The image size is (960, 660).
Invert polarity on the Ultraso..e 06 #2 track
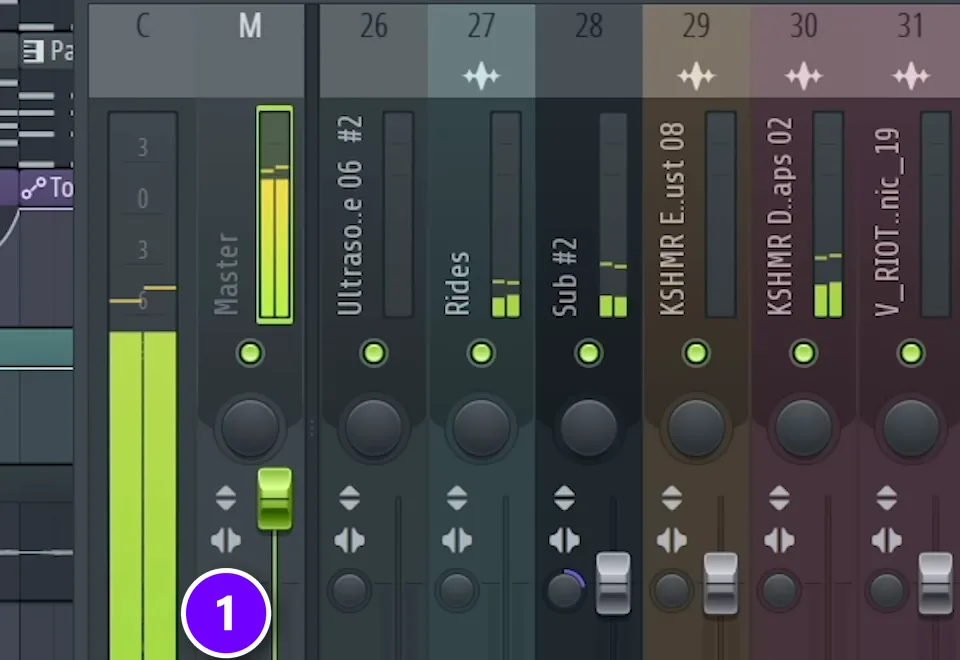coord(350,498)
